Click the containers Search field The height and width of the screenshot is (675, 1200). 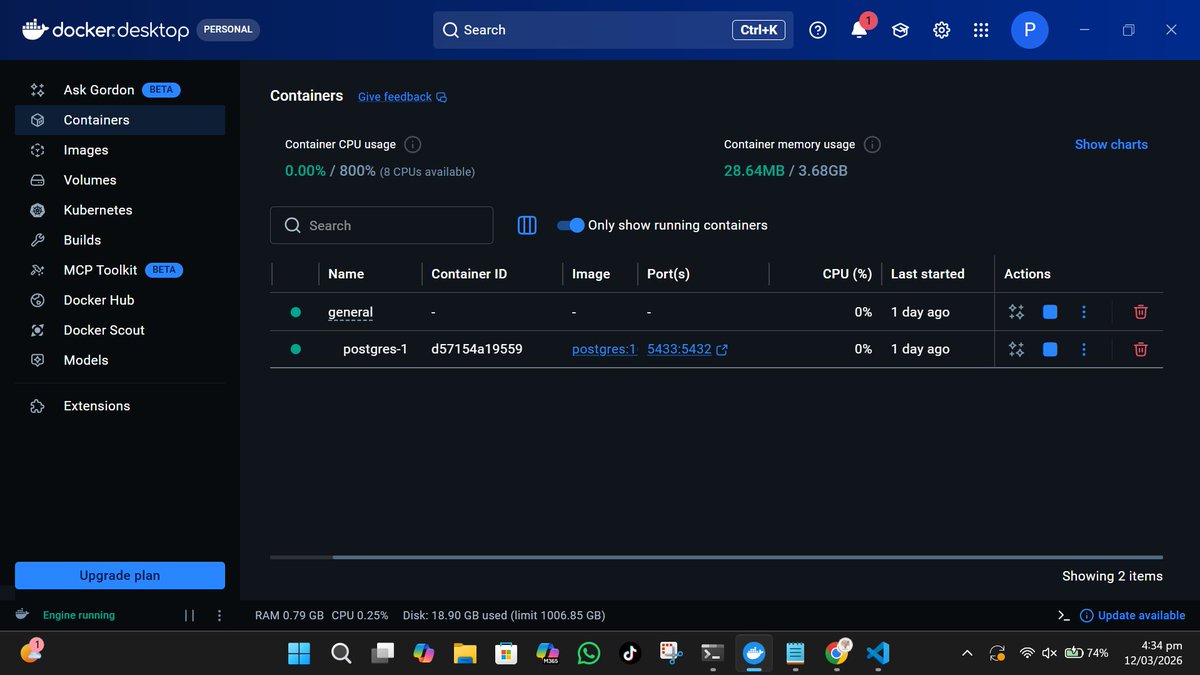point(381,225)
